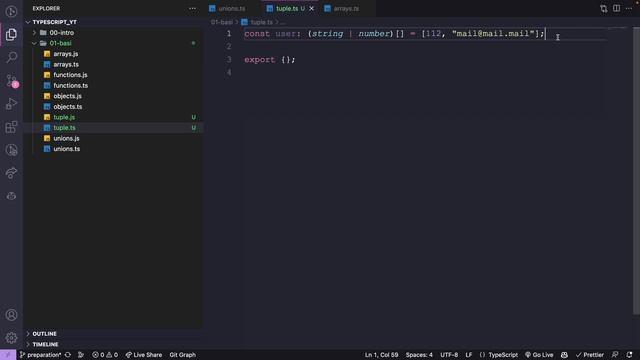This screenshot has width=640, height=360.
Task: Open the Accounts icon in activity bar
Action: point(11,315)
